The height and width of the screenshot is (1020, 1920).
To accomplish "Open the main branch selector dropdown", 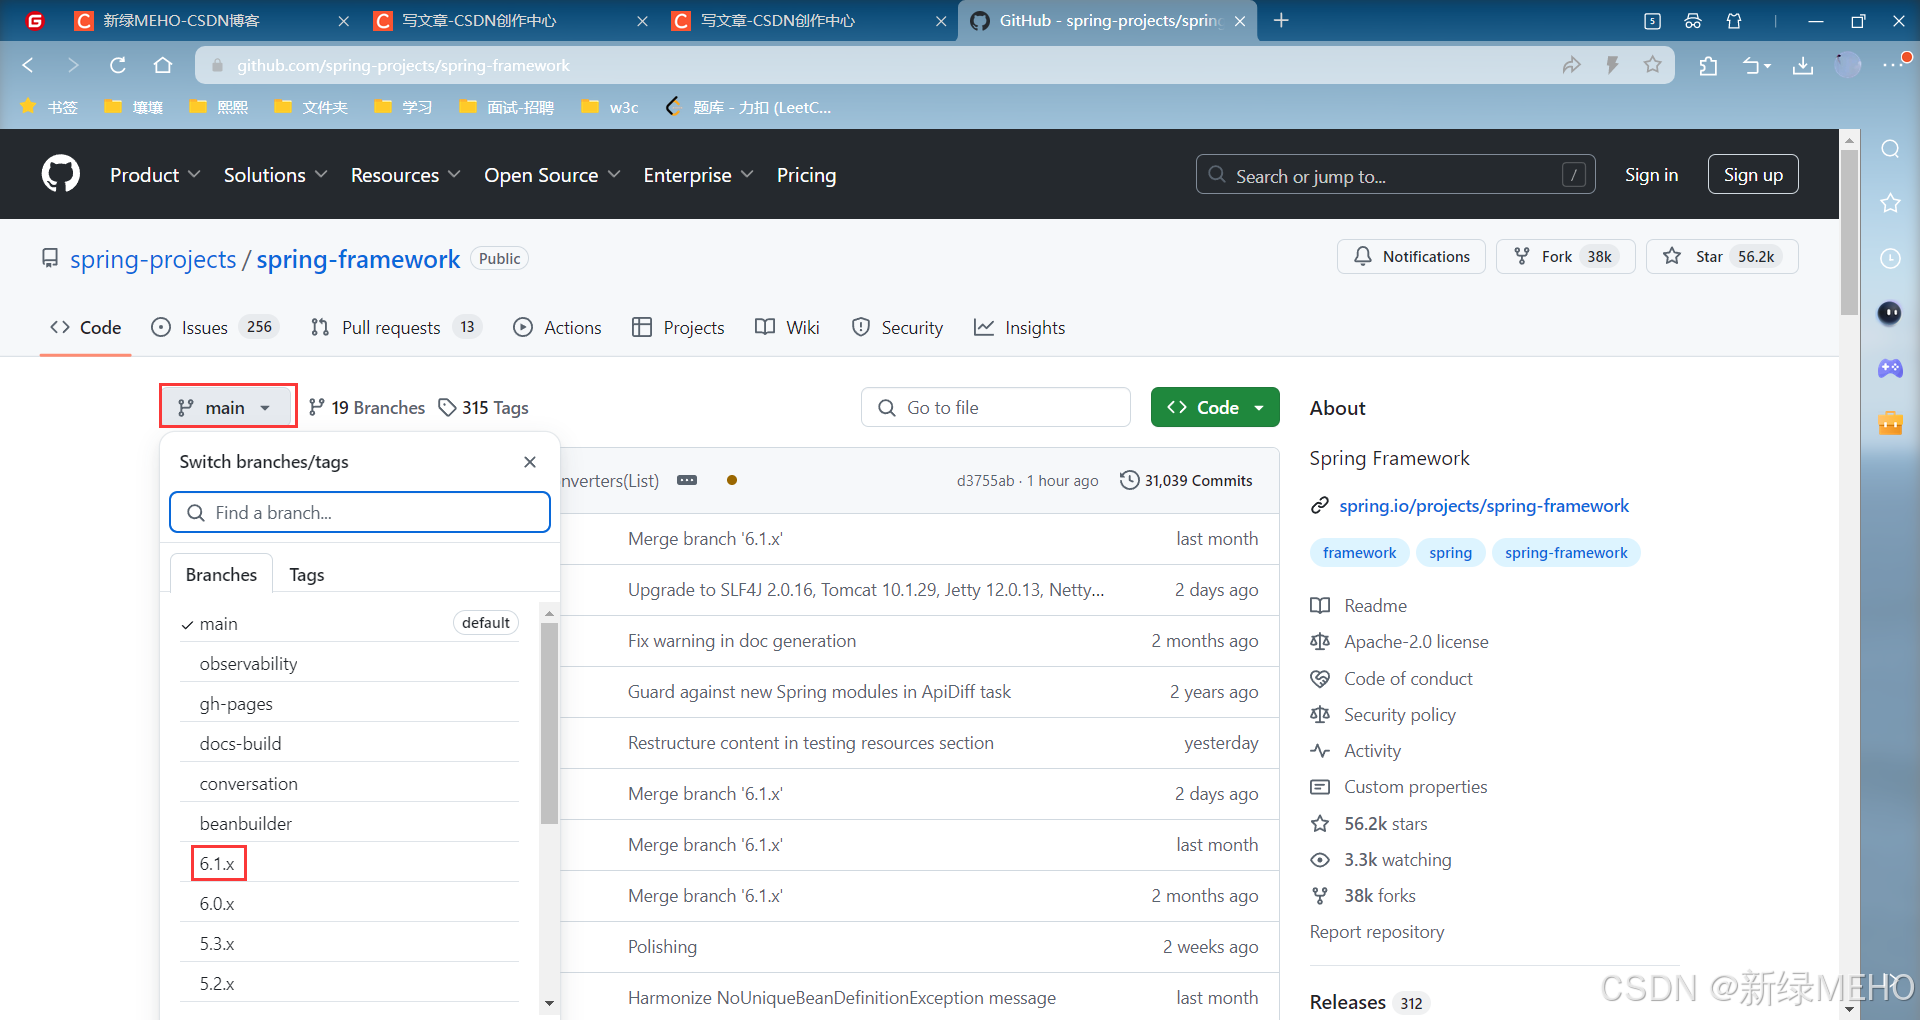I will tap(228, 407).
